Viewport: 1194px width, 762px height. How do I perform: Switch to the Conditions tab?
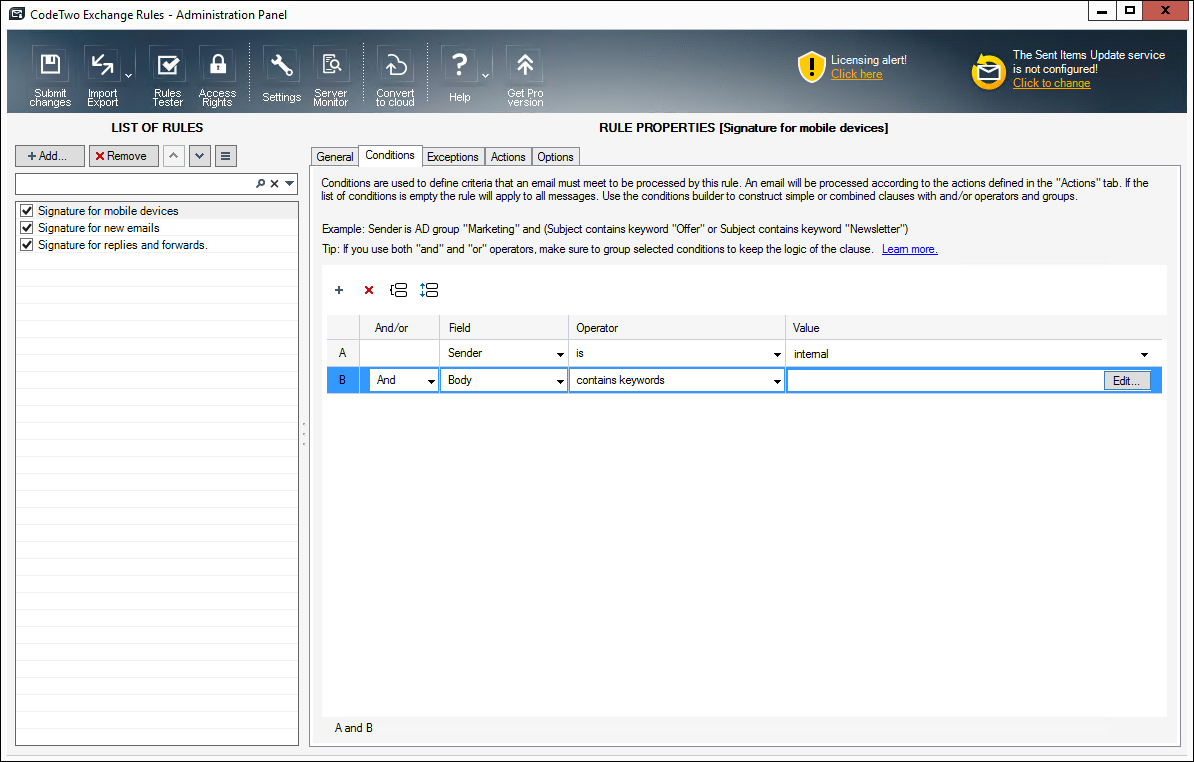point(390,155)
